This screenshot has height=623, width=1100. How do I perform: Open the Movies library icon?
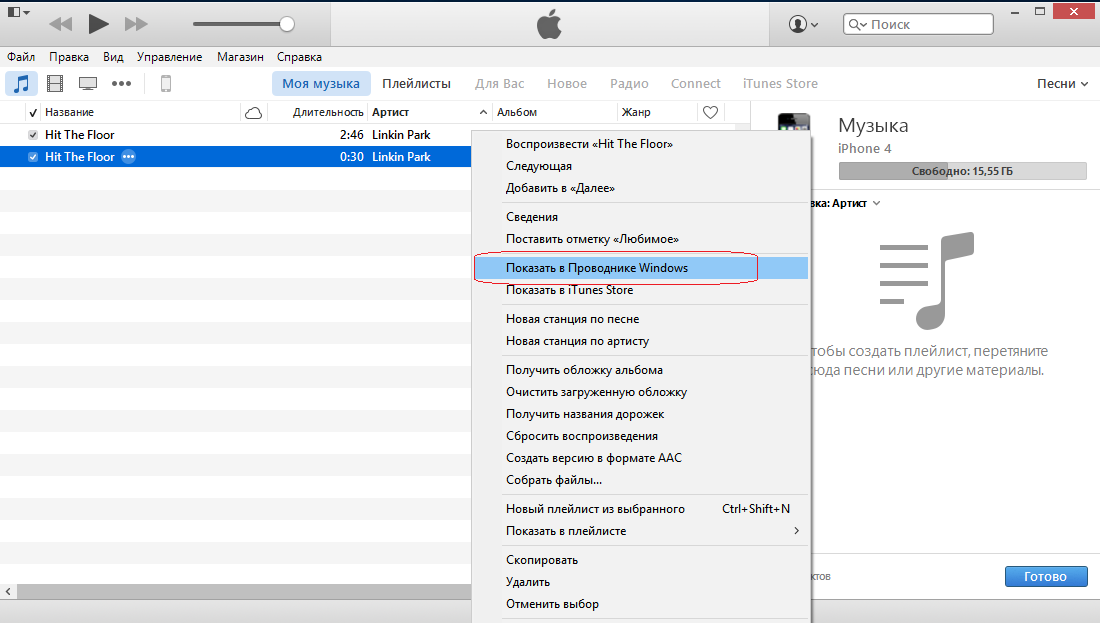[x=55, y=83]
